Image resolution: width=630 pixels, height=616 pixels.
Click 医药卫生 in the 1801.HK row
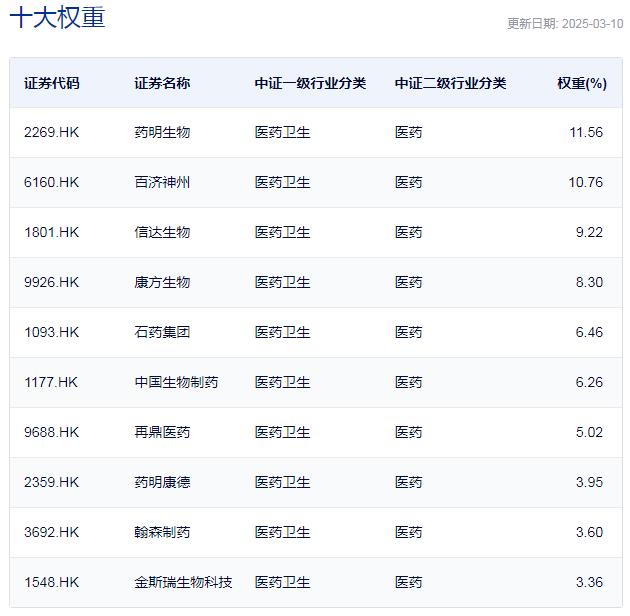(282, 232)
